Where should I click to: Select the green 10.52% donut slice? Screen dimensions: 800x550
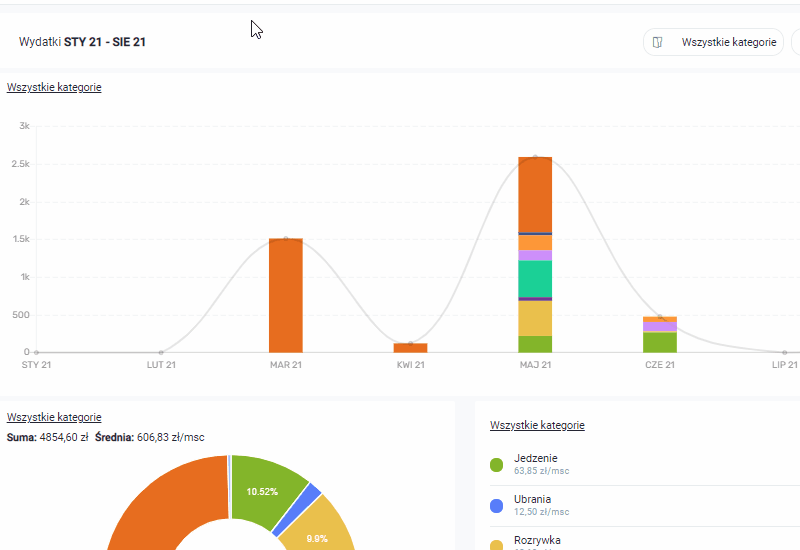(x=263, y=491)
